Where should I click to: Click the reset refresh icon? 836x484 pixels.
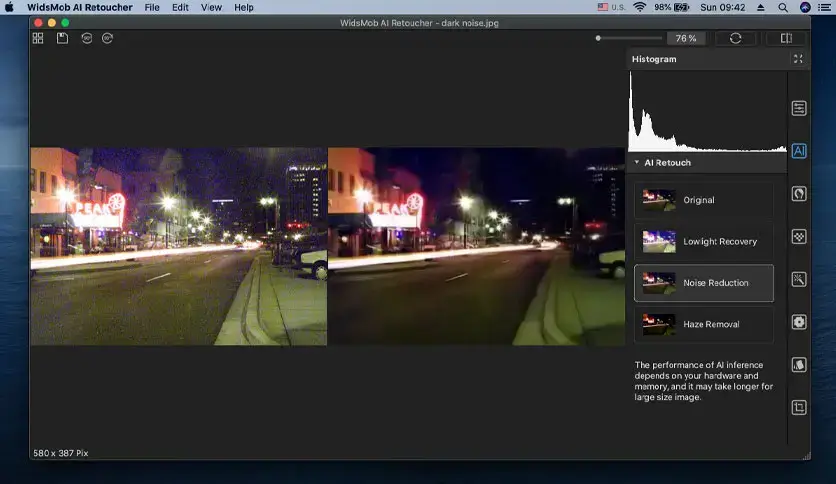point(735,38)
